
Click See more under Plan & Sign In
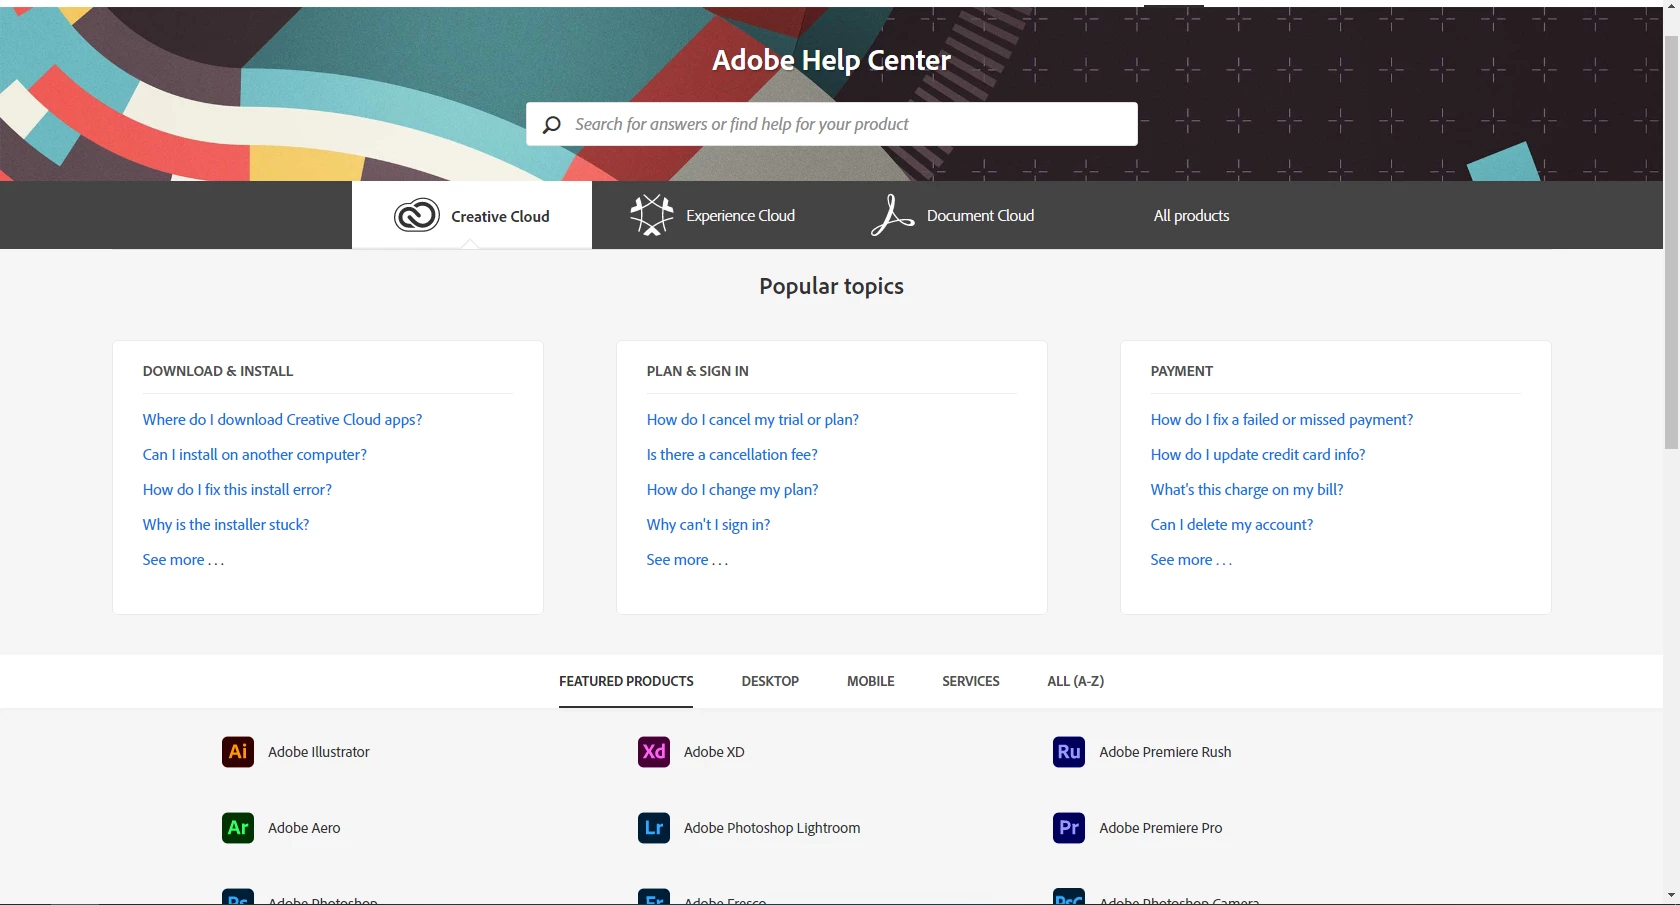coord(687,560)
